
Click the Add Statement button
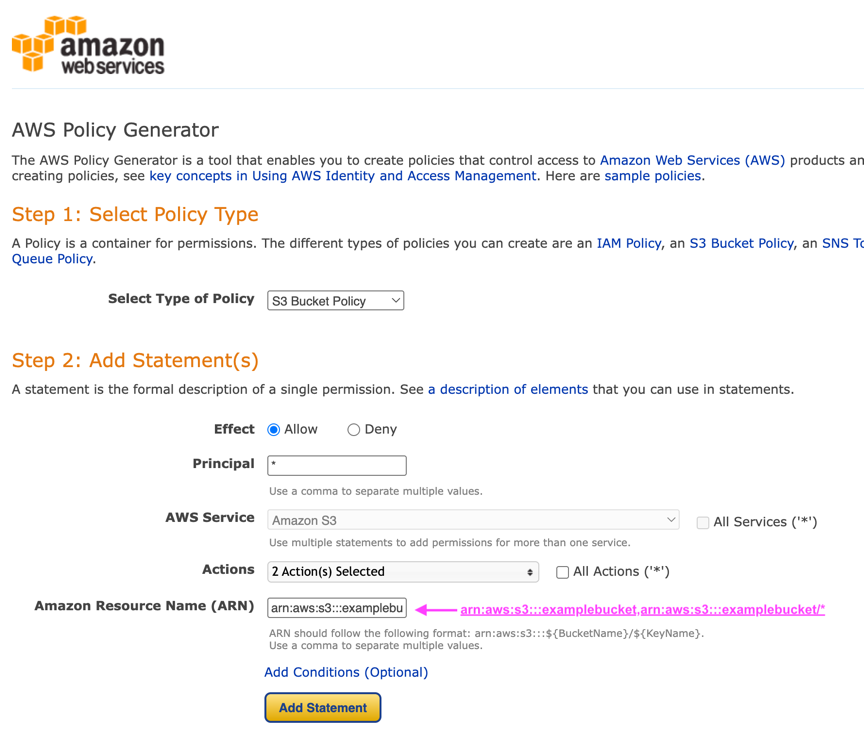[322, 708]
